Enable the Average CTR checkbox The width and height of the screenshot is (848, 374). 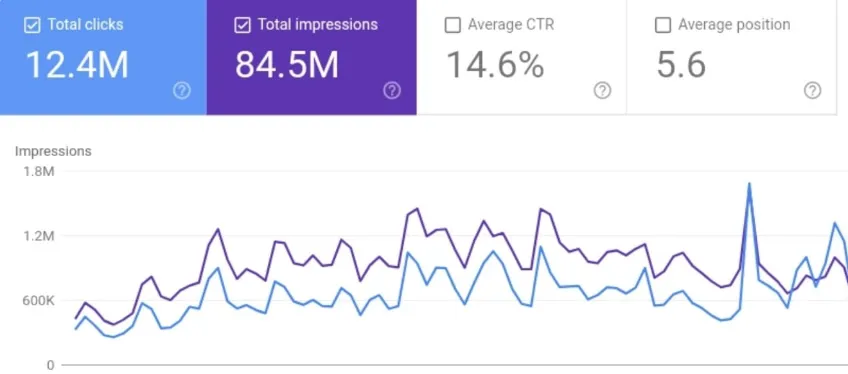click(x=452, y=25)
